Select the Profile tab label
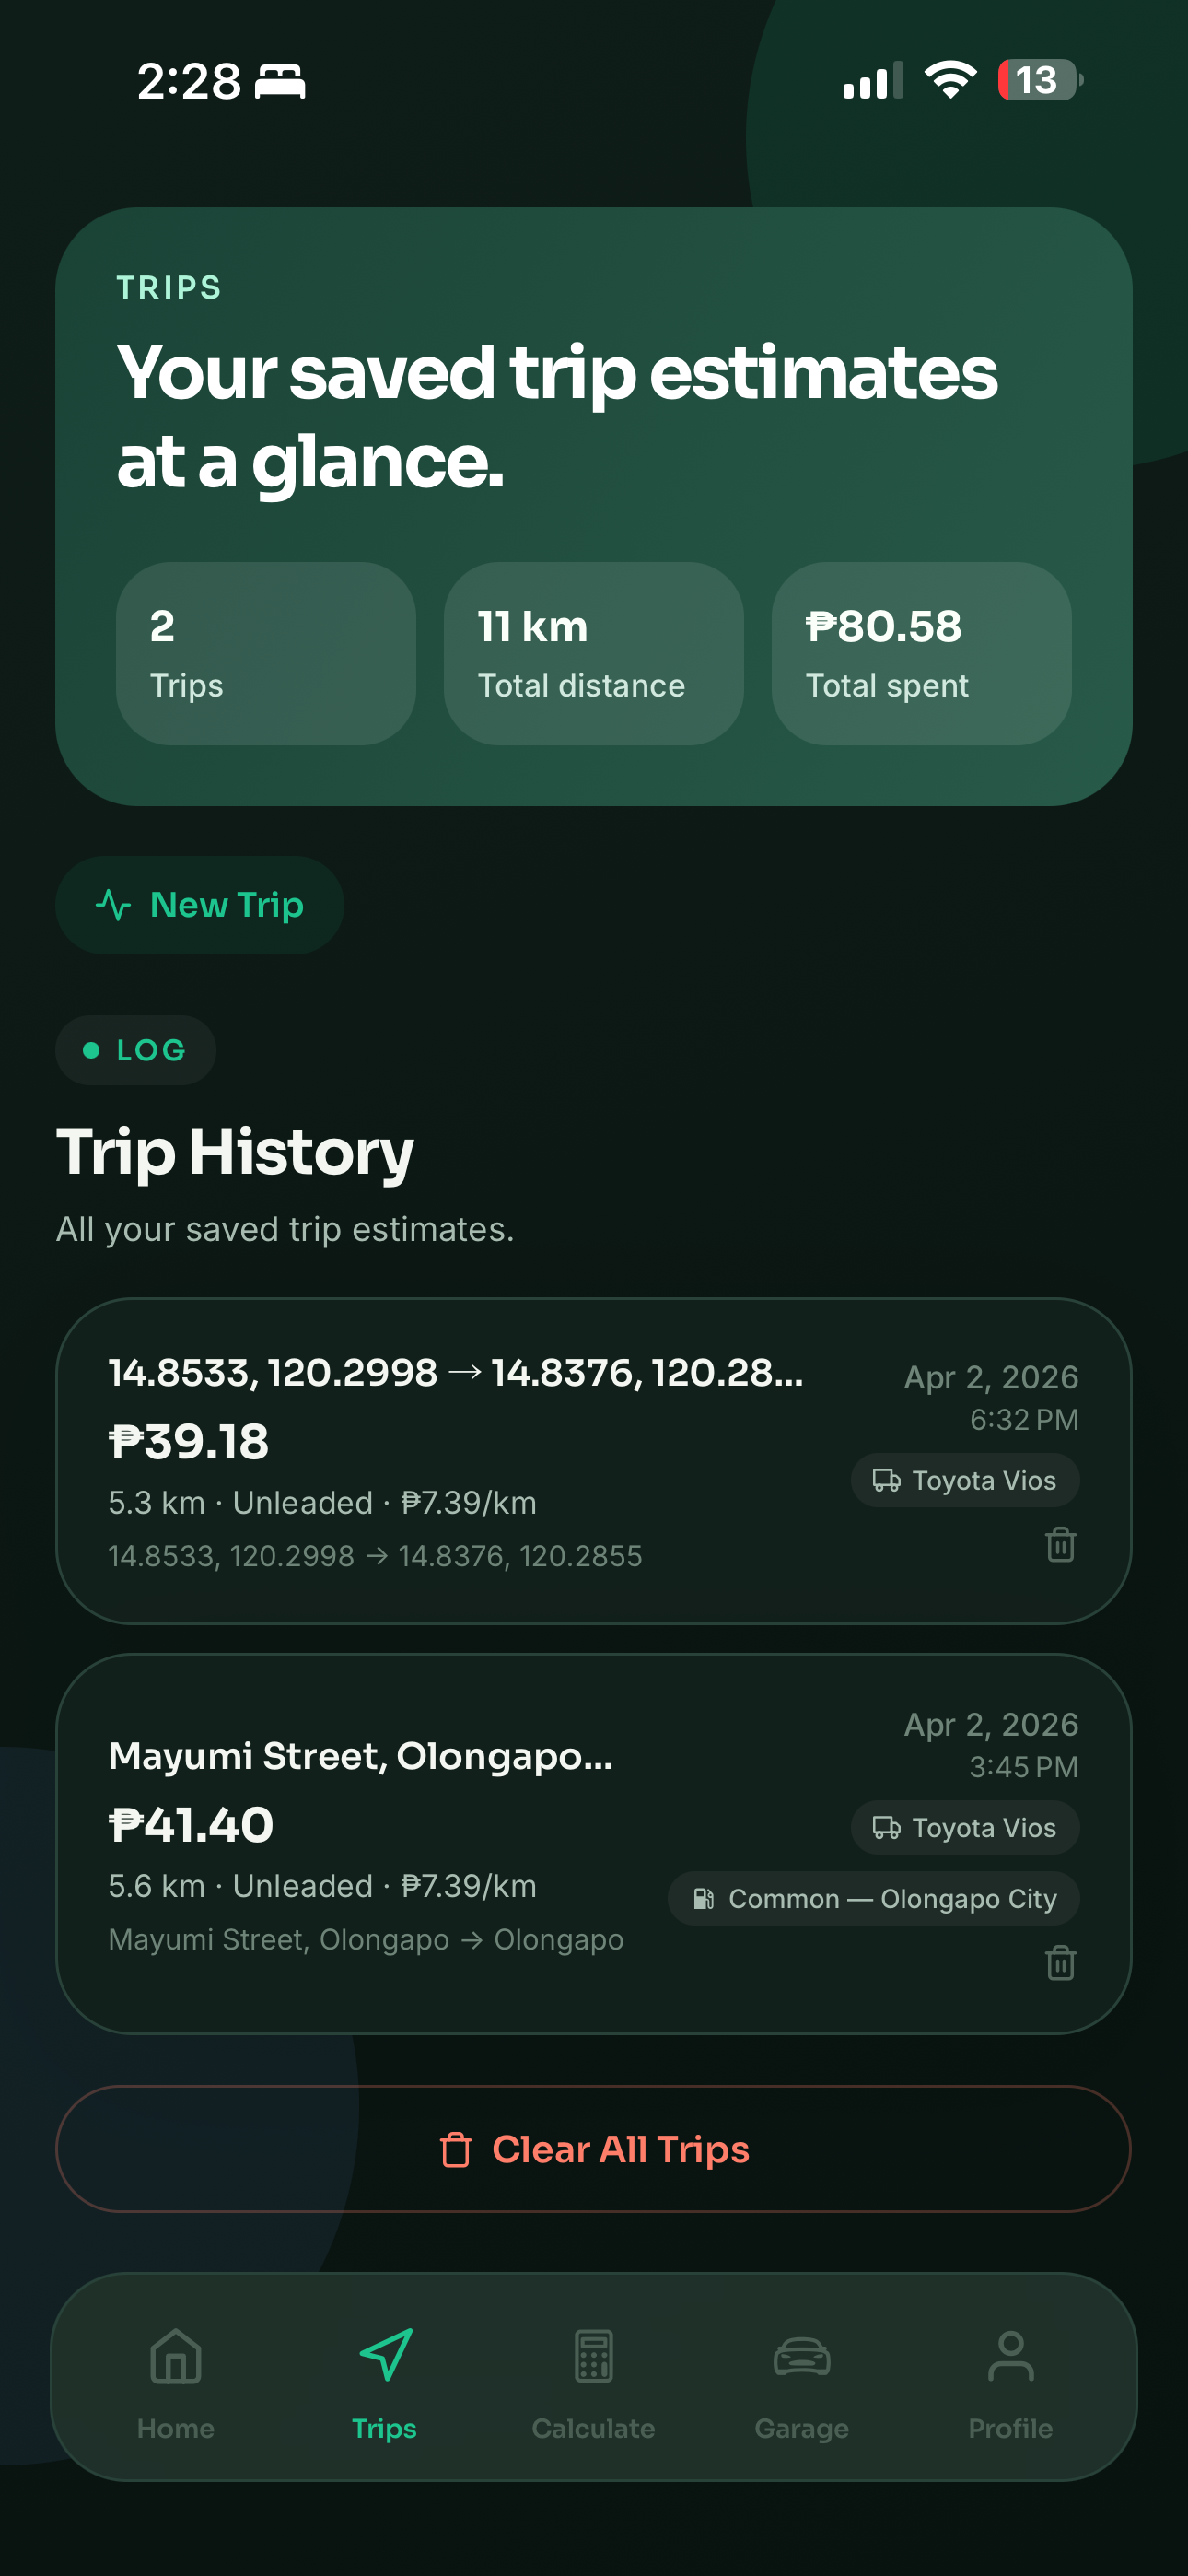The height and width of the screenshot is (2576, 1188). click(x=1010, y=2428)
